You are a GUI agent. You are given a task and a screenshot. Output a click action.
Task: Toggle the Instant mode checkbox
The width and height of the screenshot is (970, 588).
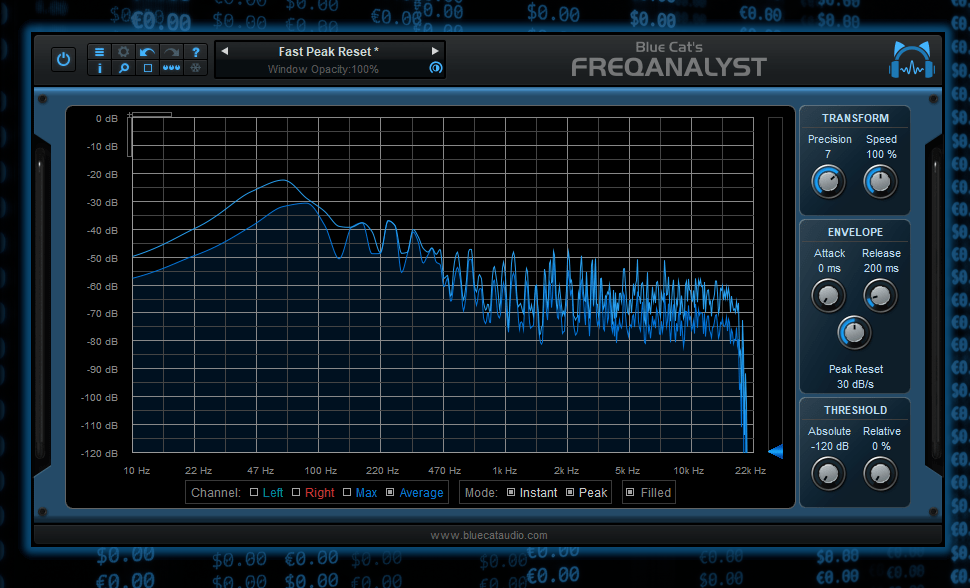pos(510,492)
